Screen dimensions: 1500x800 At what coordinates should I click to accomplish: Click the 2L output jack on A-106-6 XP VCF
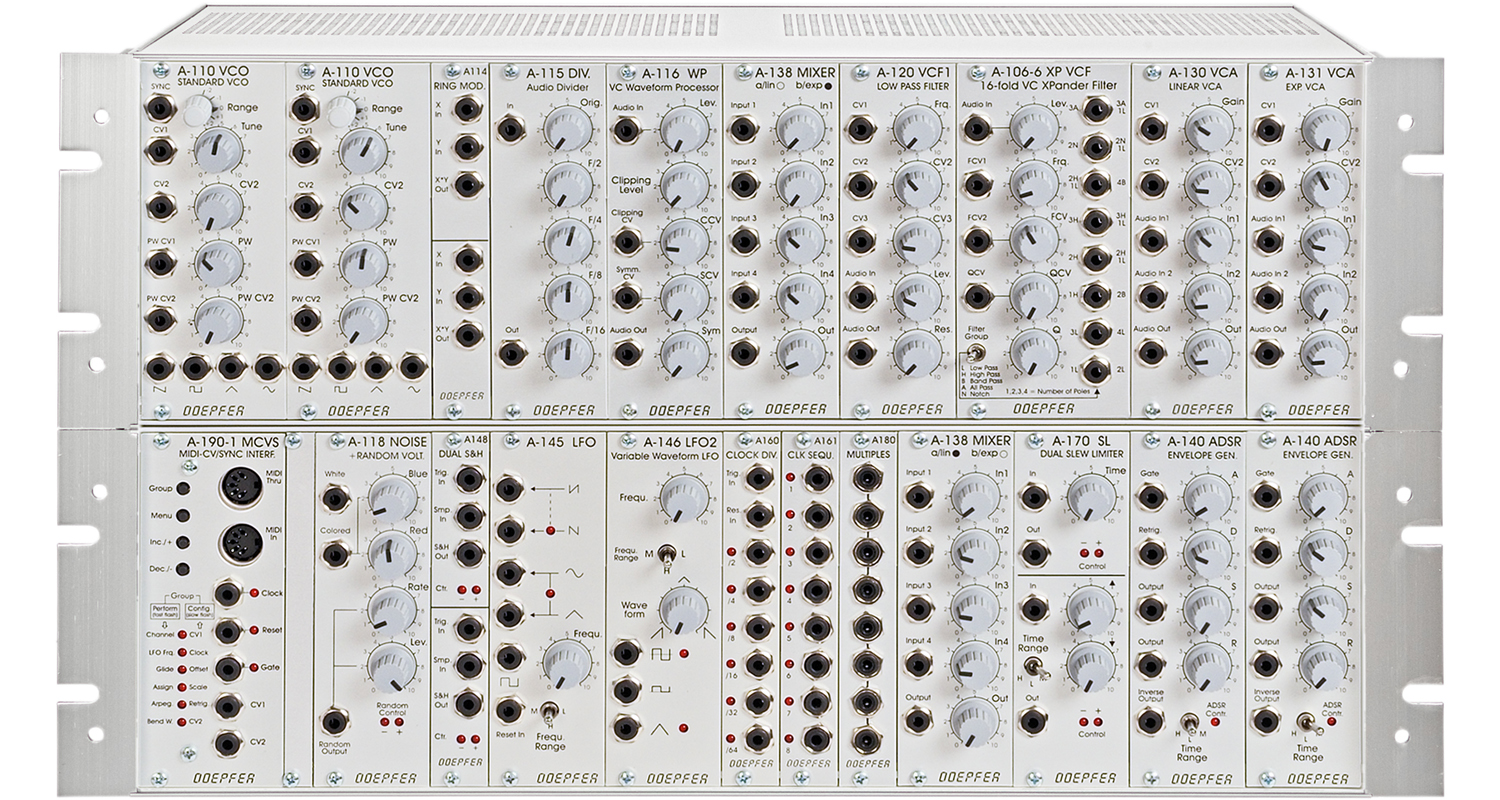click(x=1096, y=370)
